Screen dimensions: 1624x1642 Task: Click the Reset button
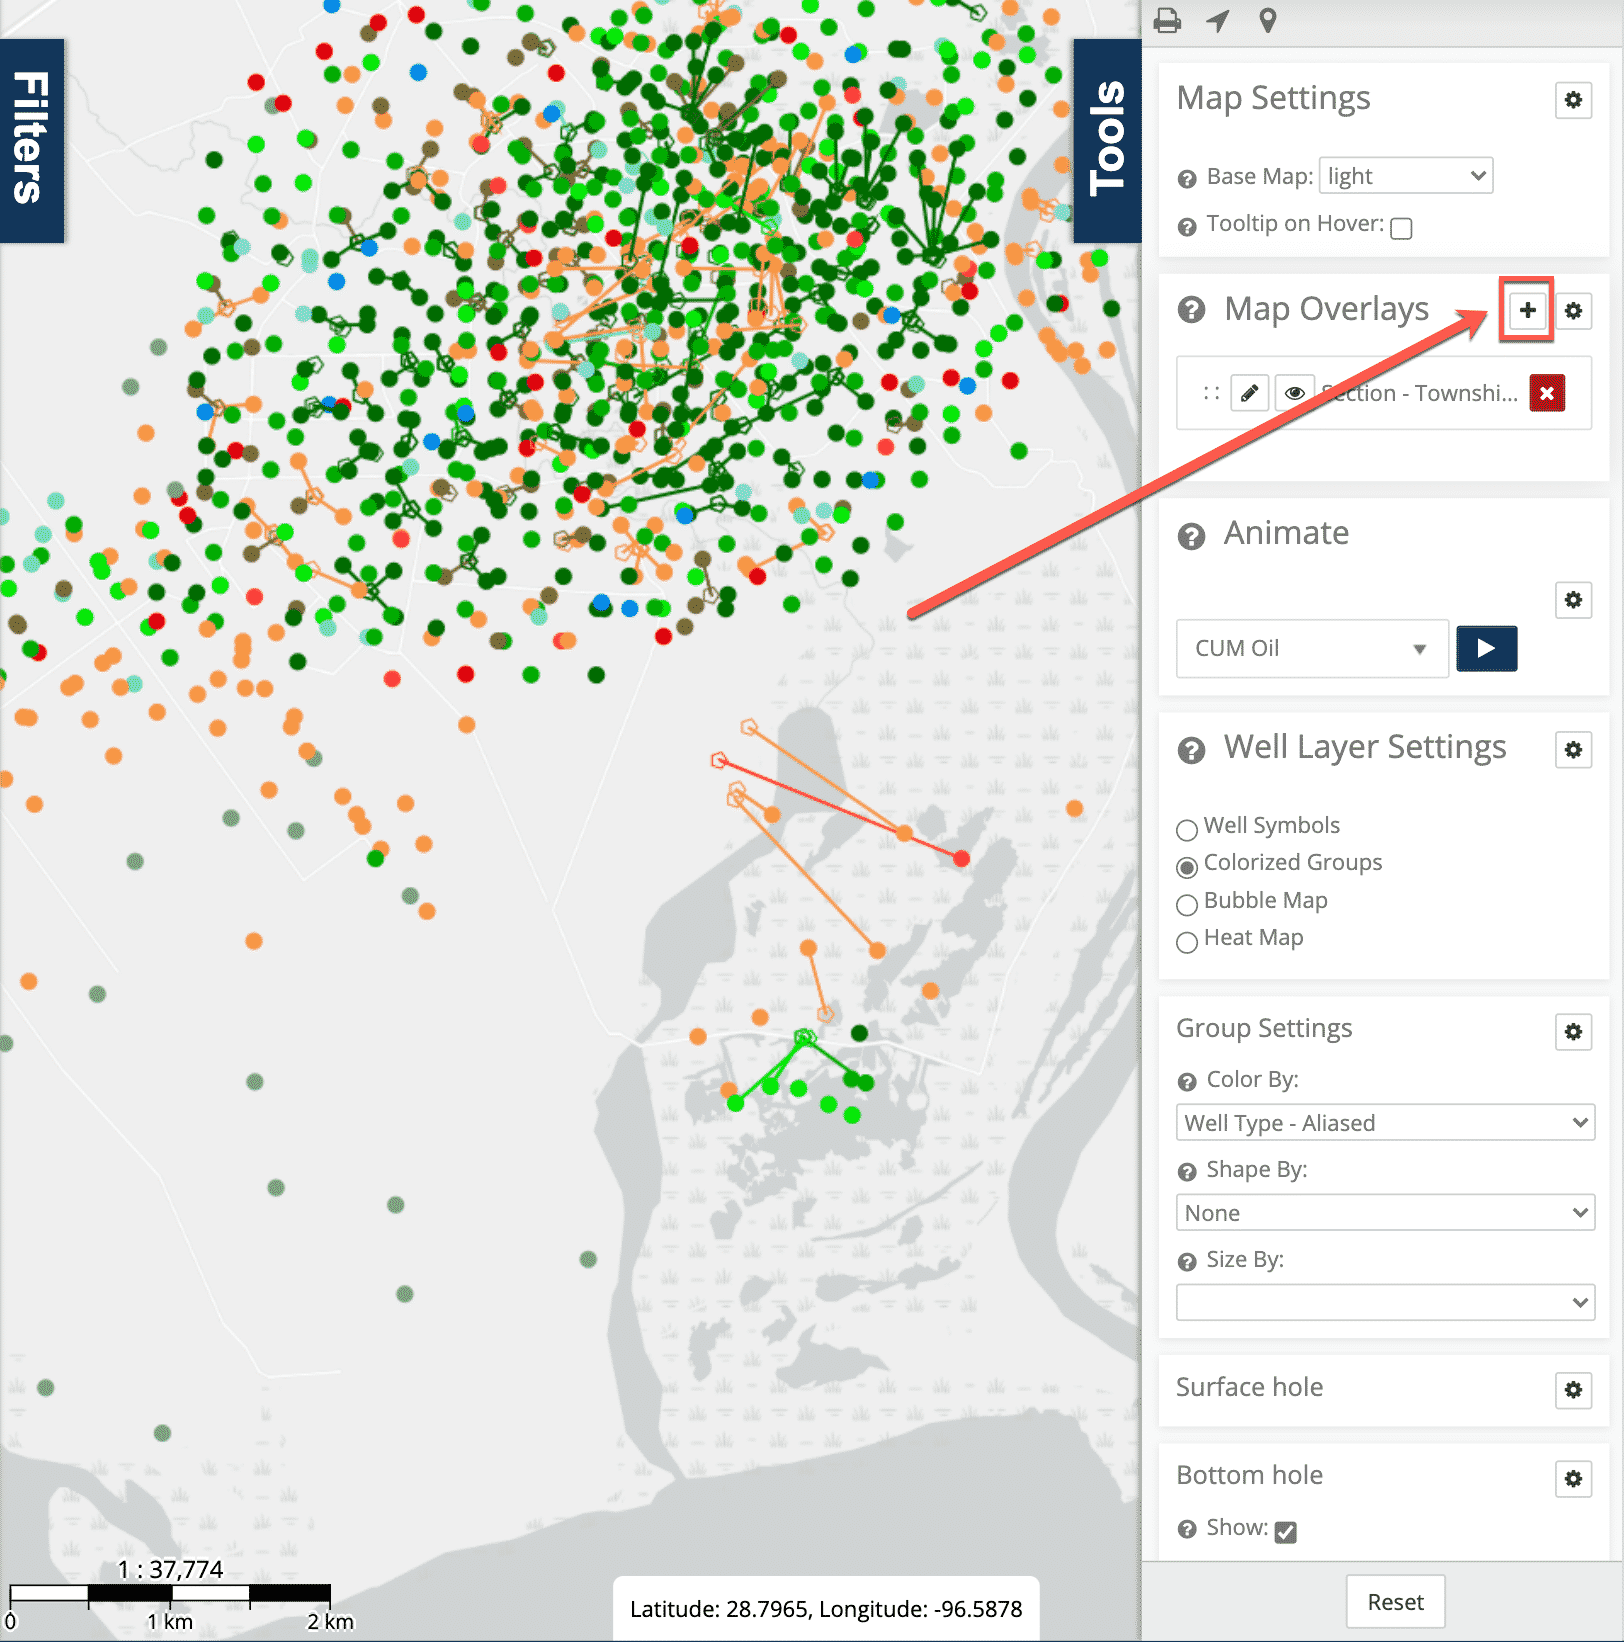[1394, 1601]
